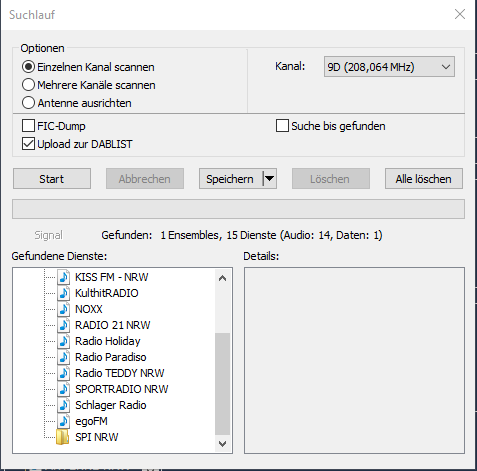Click the Radio Paradiso audio icon

click(63, 357)
